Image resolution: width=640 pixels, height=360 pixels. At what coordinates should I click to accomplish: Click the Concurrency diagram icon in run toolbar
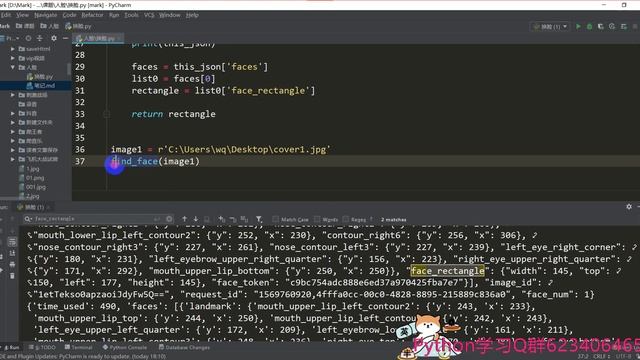(623, 26)
